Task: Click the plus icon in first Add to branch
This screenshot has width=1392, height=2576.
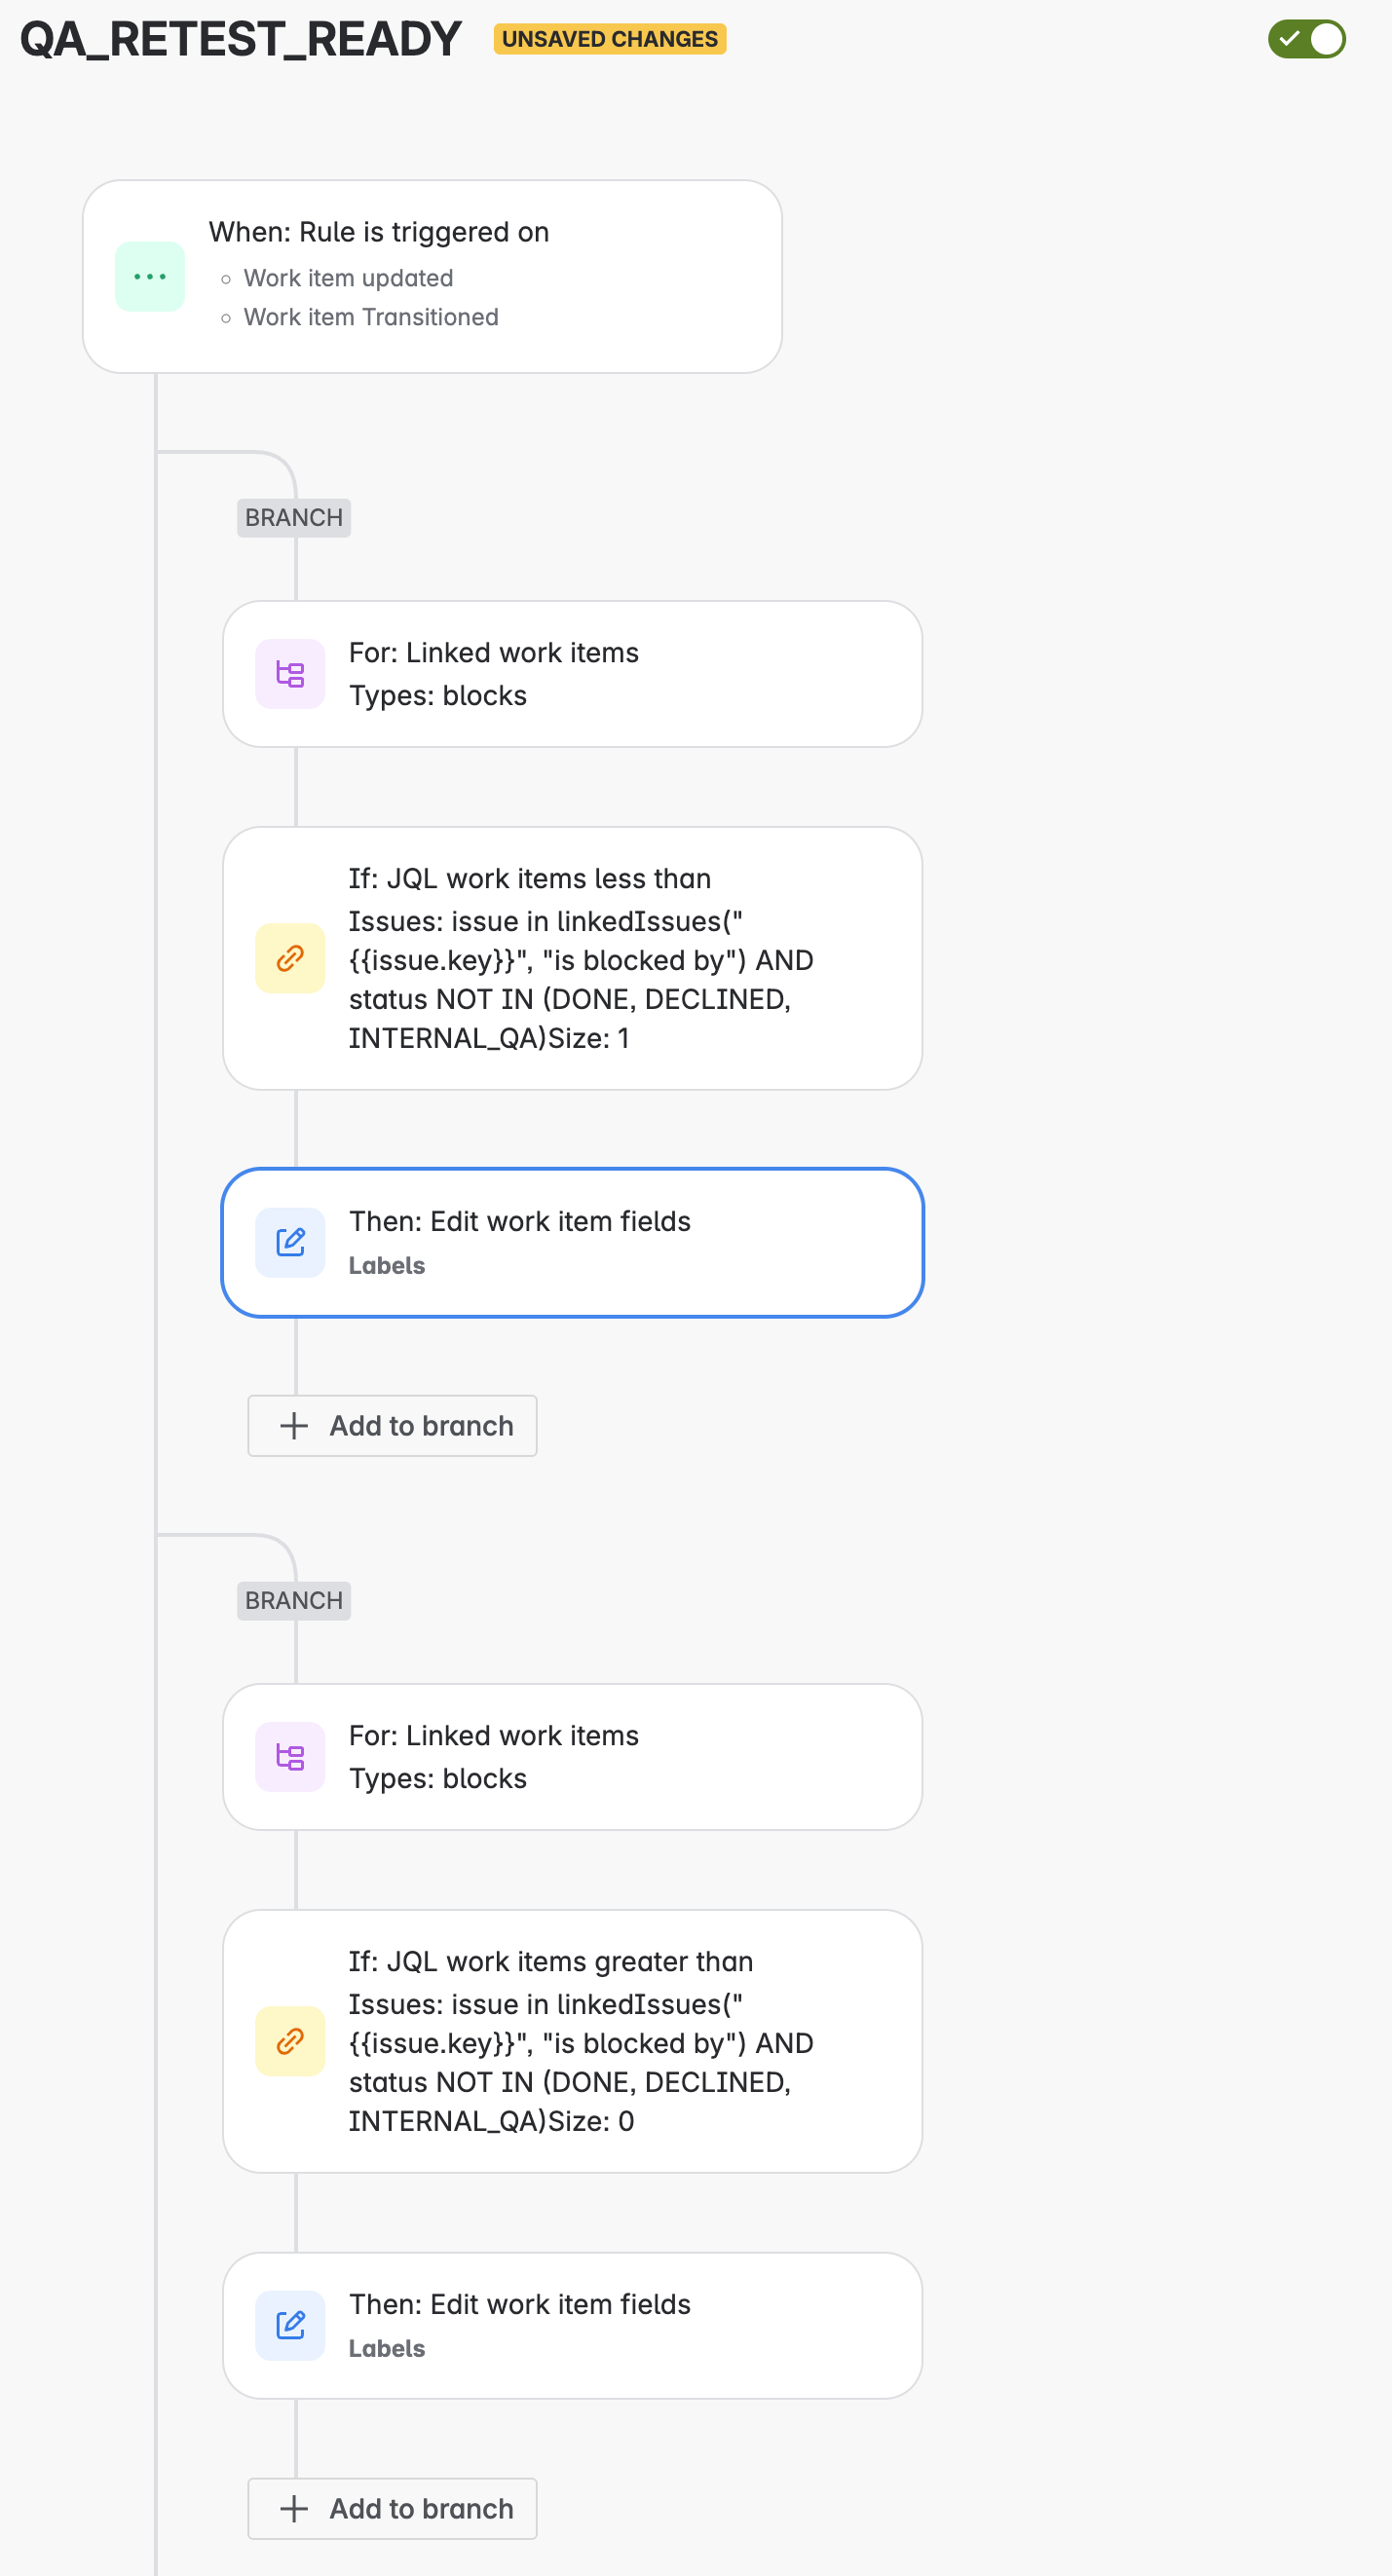Action: coord(294,1426)
